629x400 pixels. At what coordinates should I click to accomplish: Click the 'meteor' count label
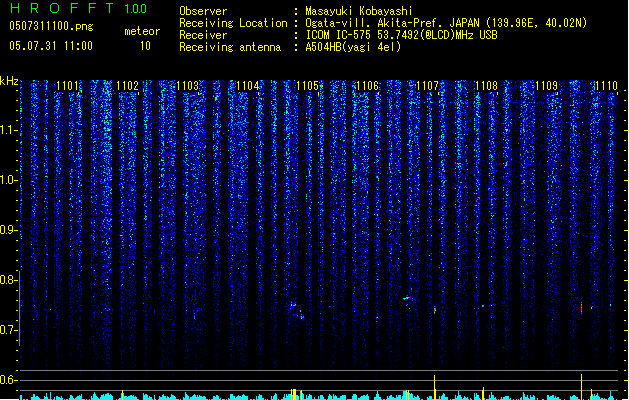click(142, 31)
